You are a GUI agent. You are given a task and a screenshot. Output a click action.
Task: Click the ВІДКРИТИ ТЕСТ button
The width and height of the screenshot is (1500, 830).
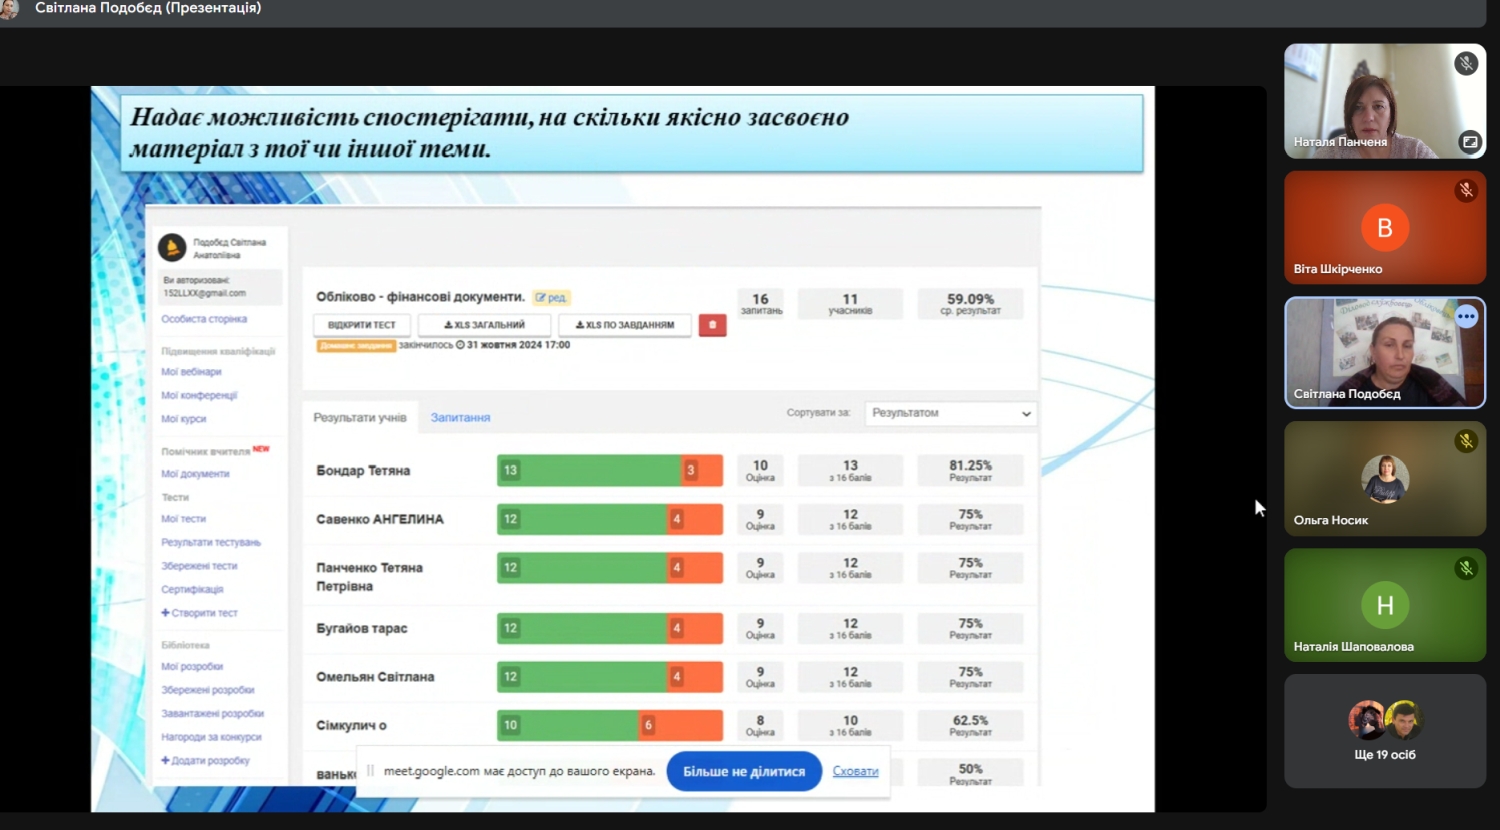pyautogui.click(x=362, y=325)
